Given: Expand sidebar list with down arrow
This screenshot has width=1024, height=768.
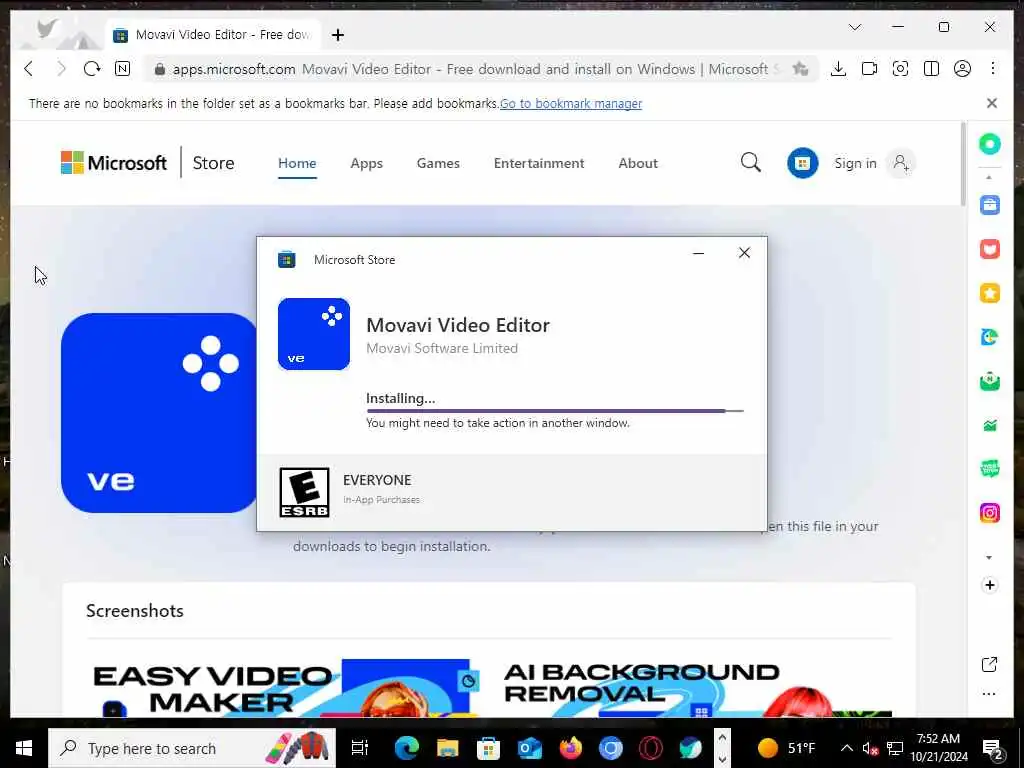Looking at the screenshot, I should (989, 557).
